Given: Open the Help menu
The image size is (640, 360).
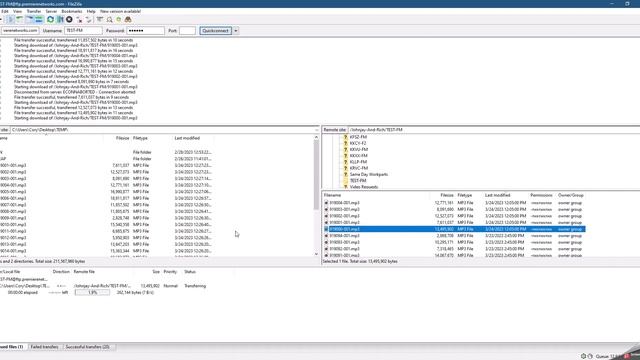Looking at the screenshot, I should (x=91, y=11).
